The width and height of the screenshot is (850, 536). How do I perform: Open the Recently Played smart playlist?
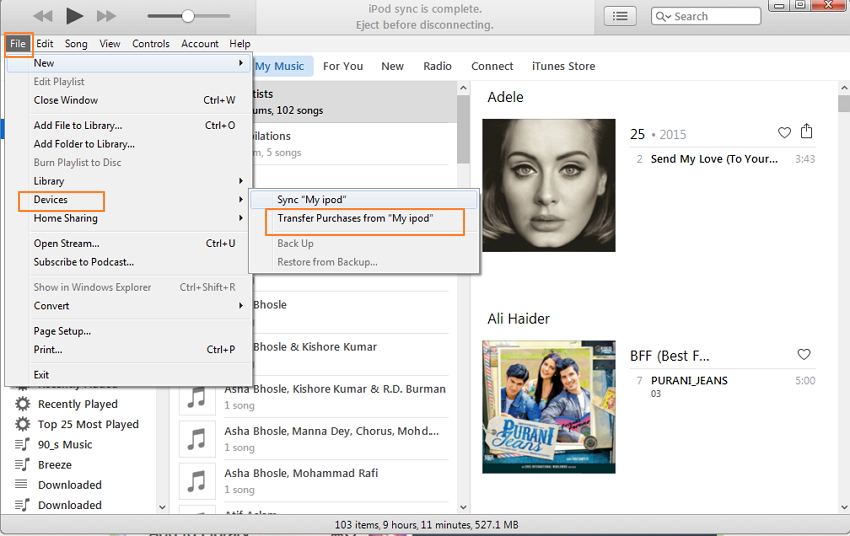tap(77, 404)
